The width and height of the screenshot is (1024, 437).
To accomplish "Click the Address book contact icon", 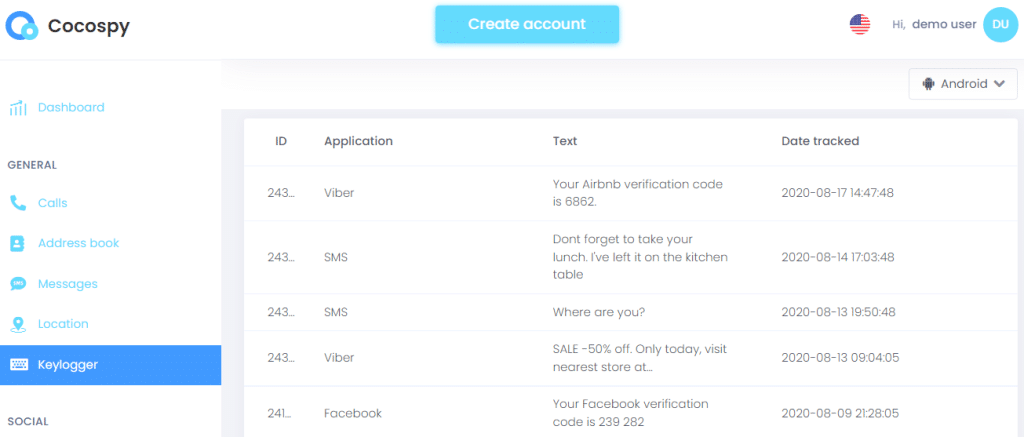I will (x=18, y=244).
